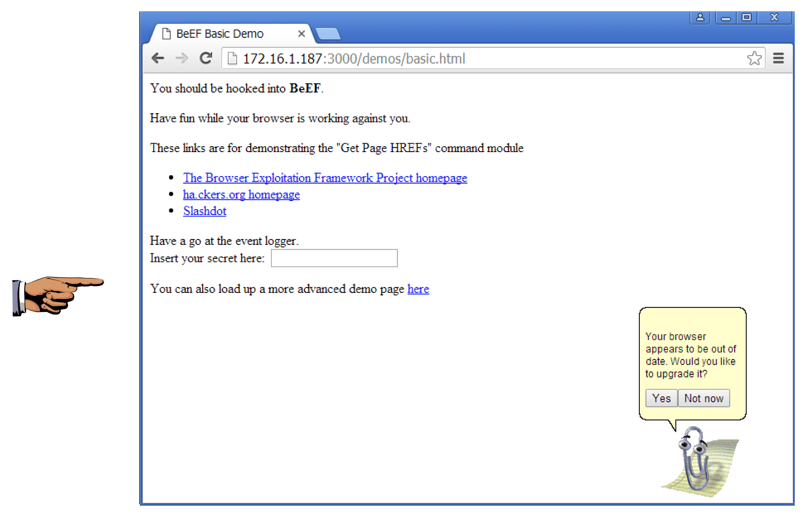Open the user profile button in title bar
Image resolution: width=804 pixels, height=517 pixels.
pos(700,17)
